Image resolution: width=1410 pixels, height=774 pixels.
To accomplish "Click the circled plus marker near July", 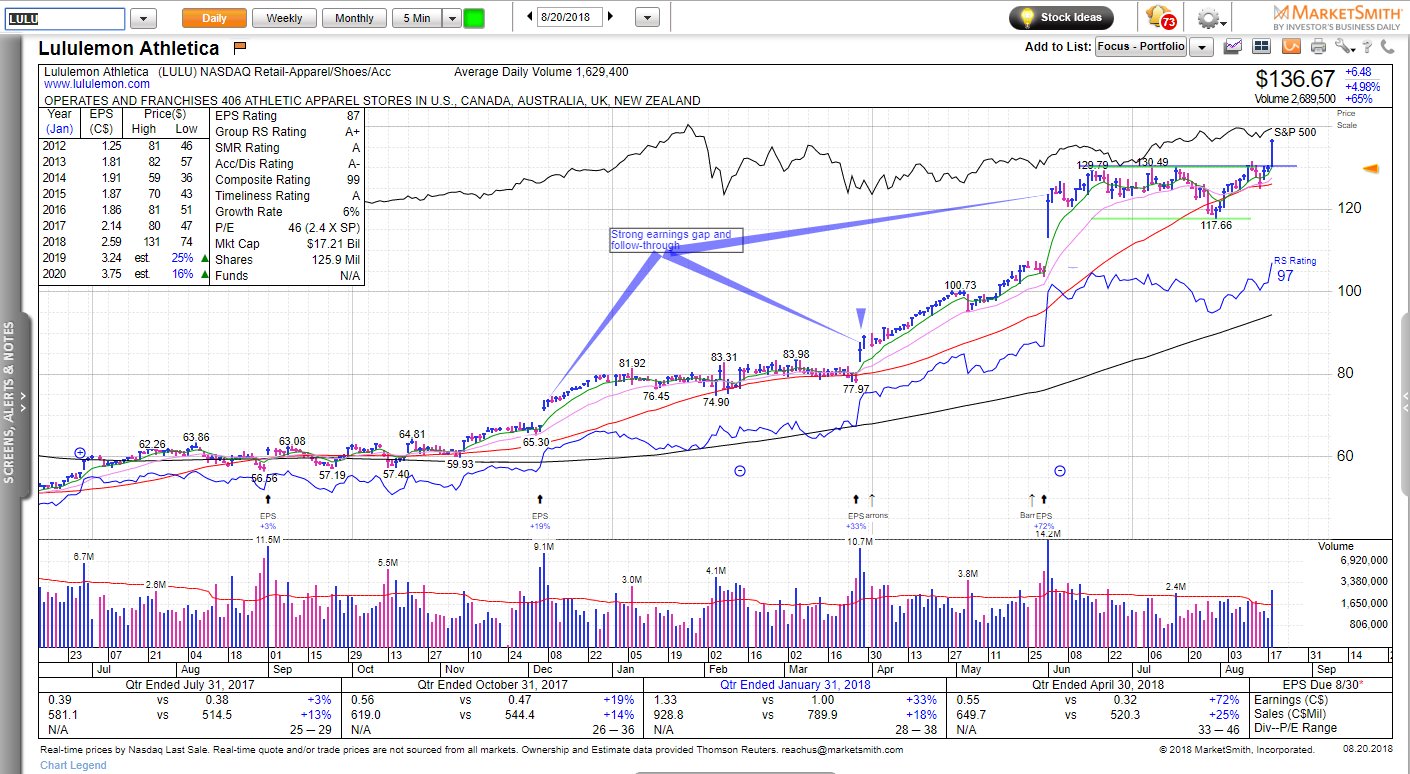I will point(80,453).
